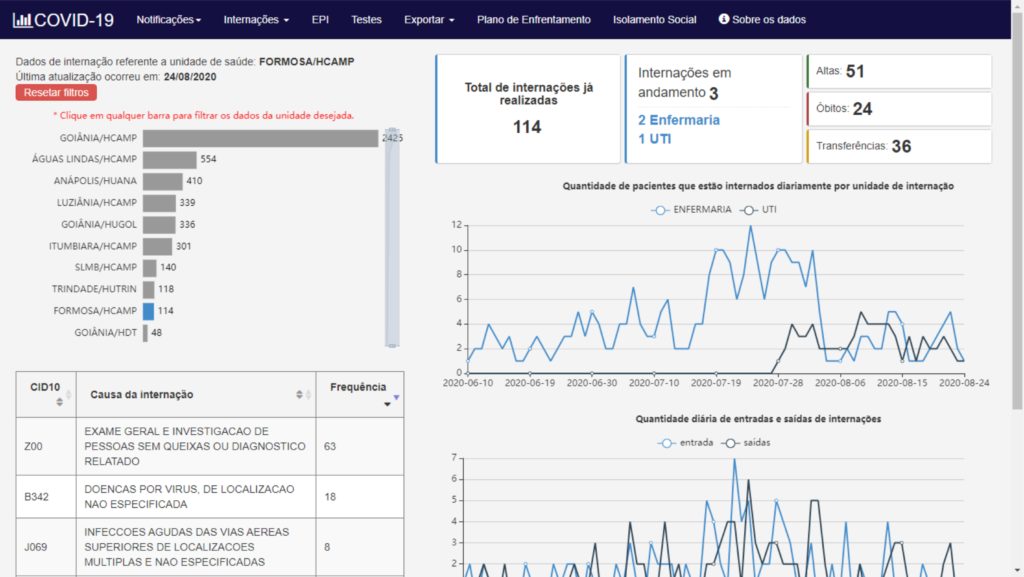Filter by ÁGUAS LINDAS/HCAMP bar
This screenshot has height=577, width=1024.
point(170,159)
